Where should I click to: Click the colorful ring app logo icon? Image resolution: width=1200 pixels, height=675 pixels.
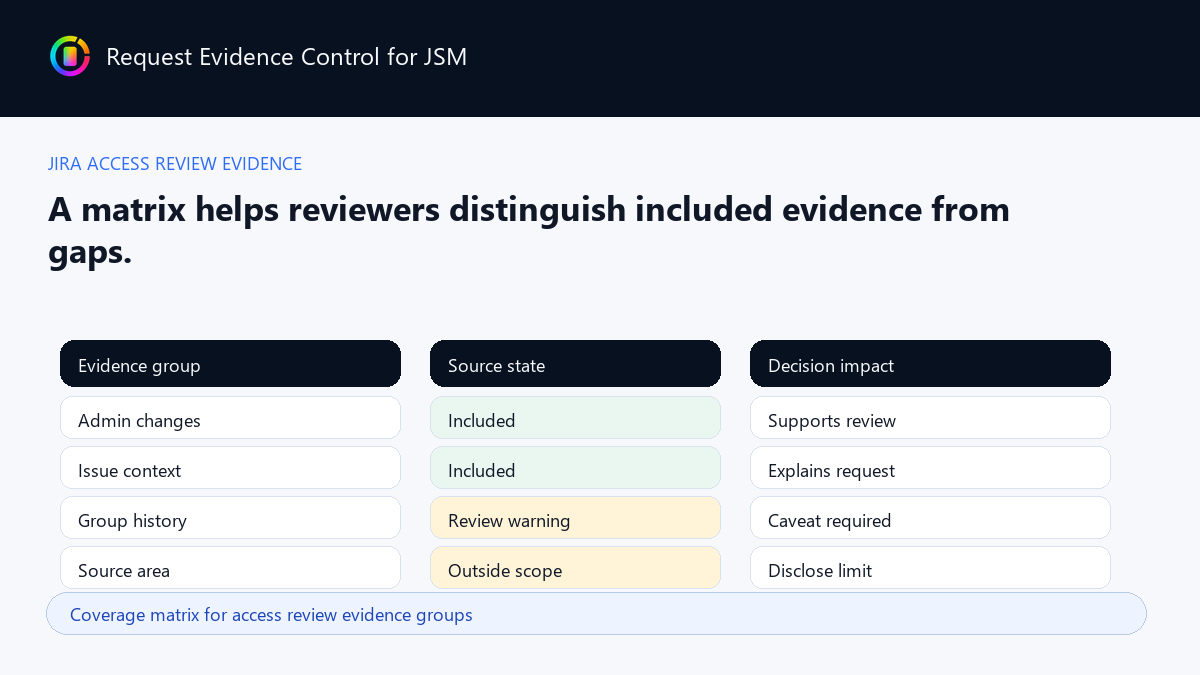(70, 56)
